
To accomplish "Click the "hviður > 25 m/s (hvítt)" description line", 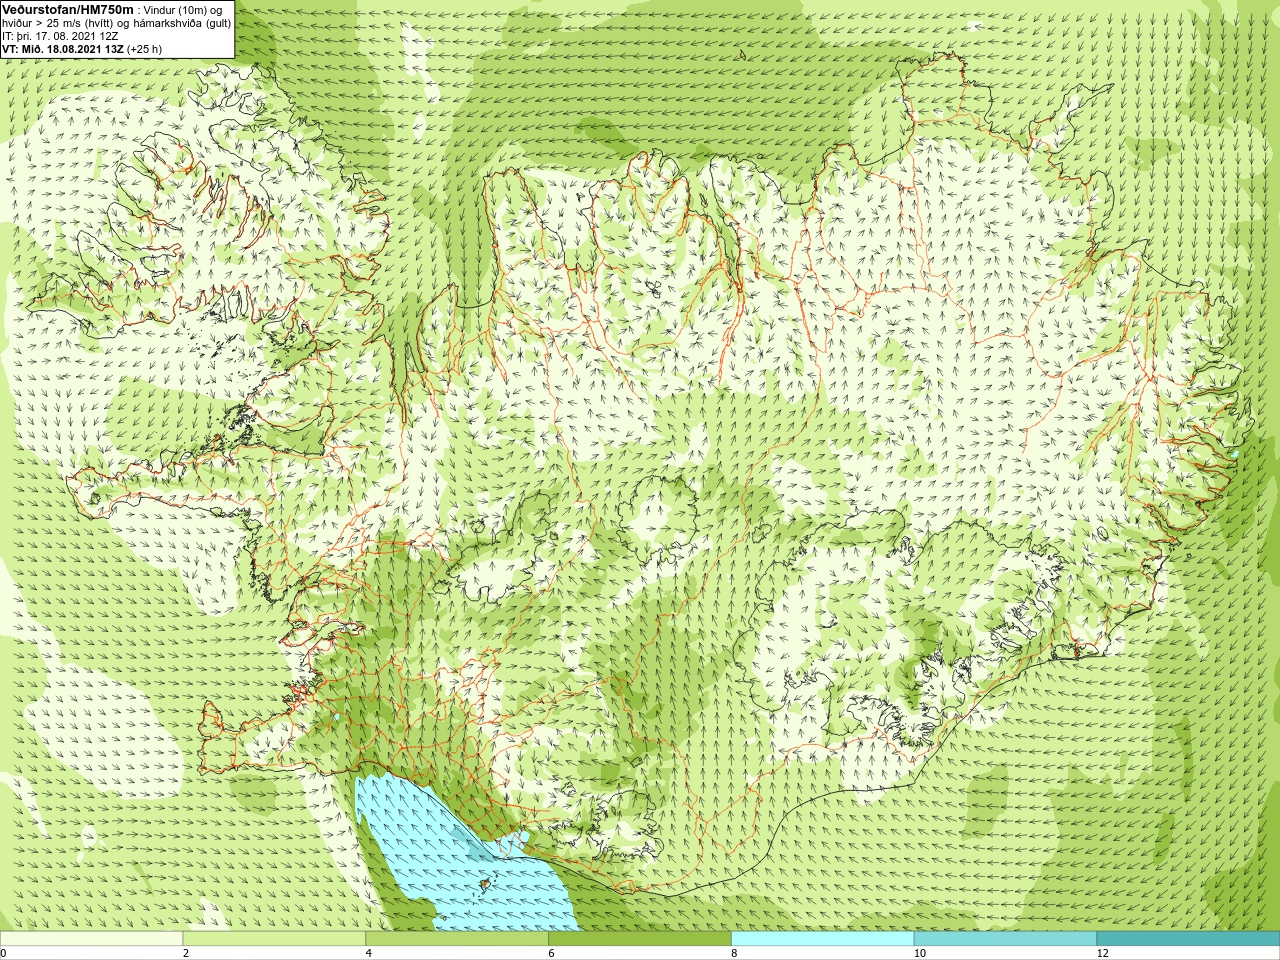I will click(117, 23).
